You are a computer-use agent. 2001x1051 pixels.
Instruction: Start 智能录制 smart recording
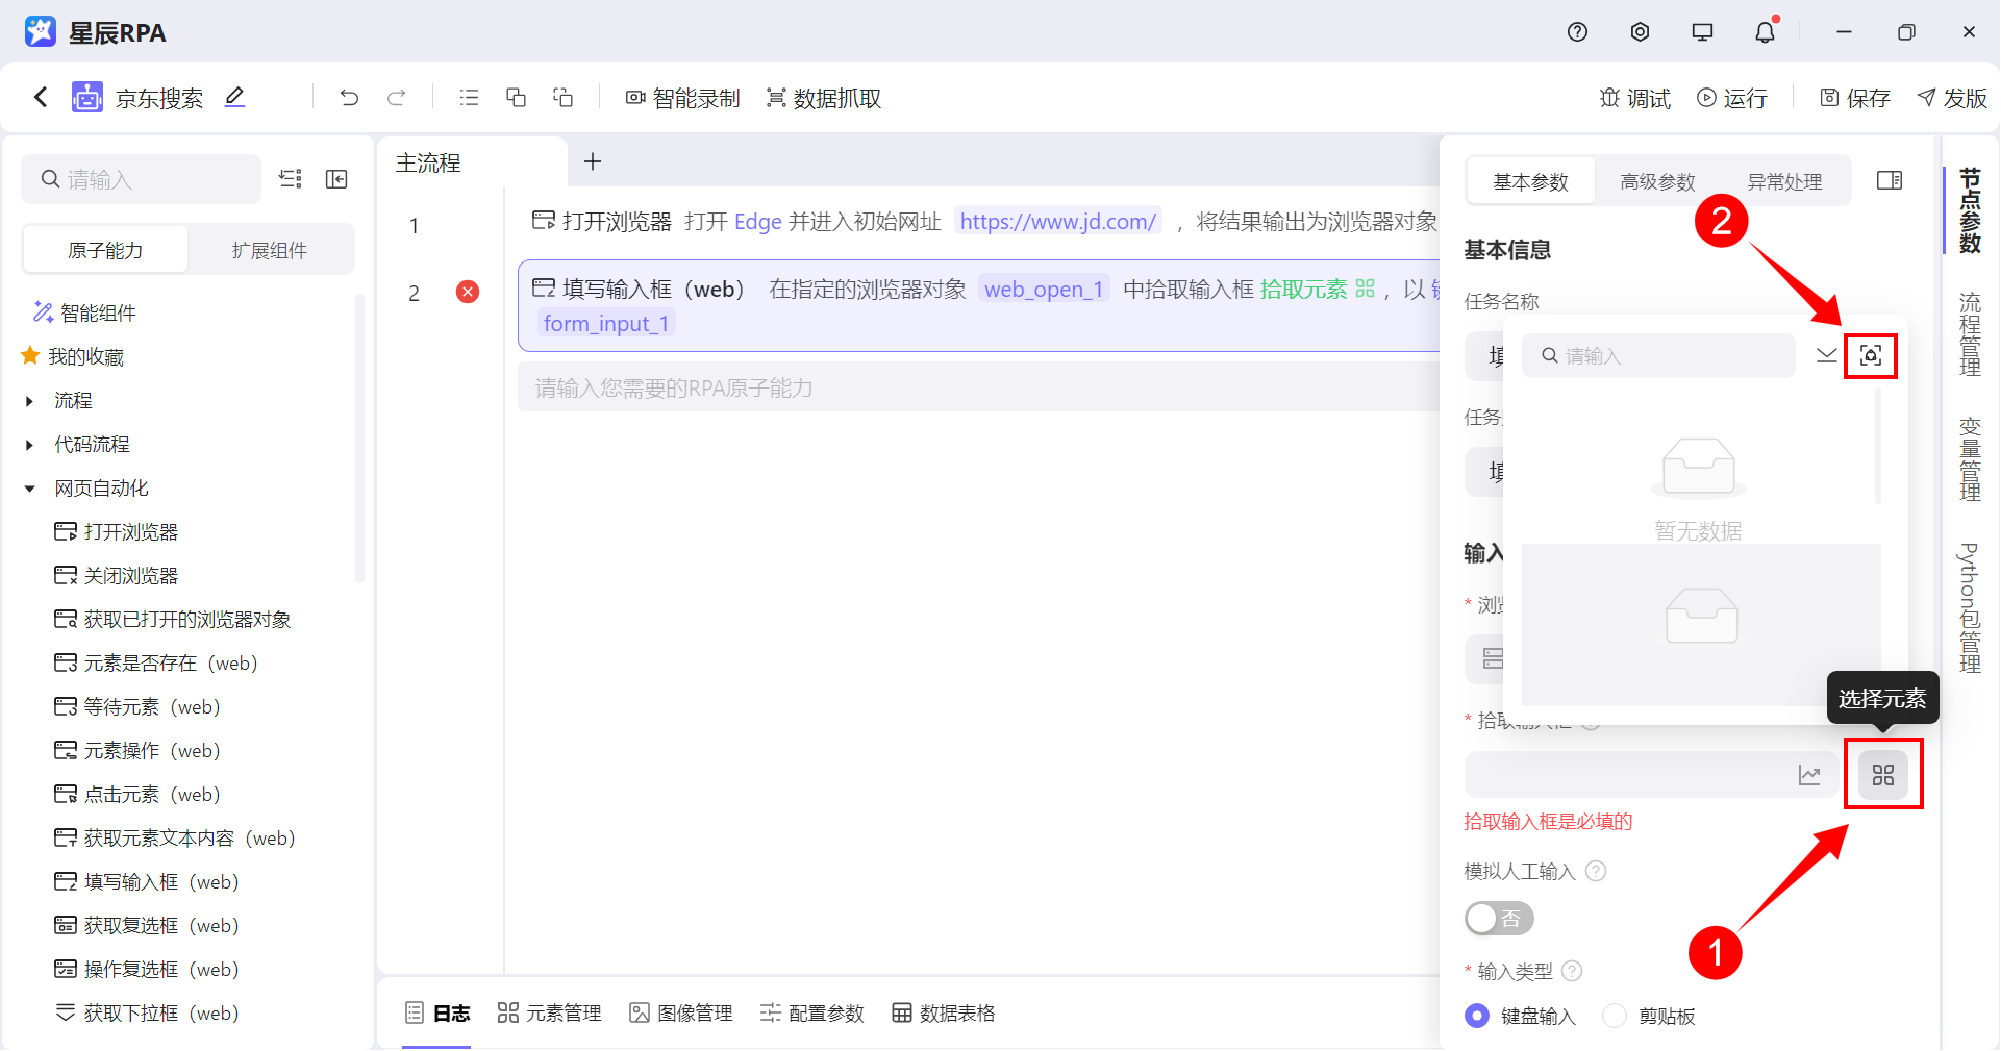pos(682,97)
